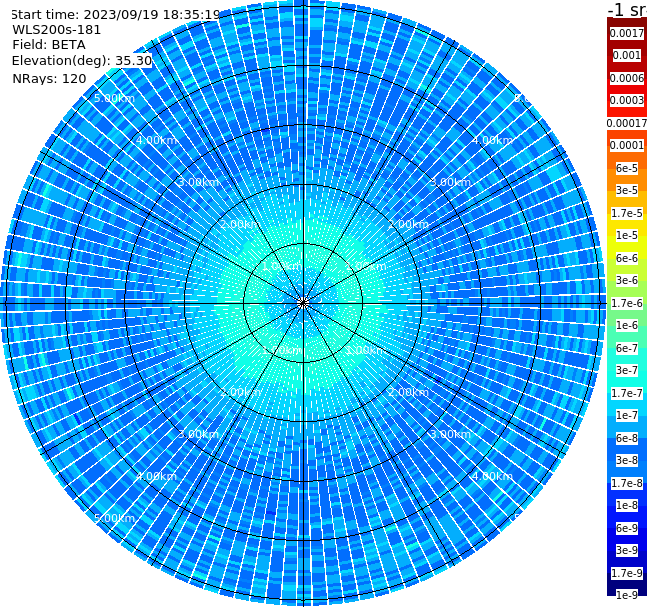
Task: Click the 1.7e-9 colorbar value
Action: tap(627, 573)
